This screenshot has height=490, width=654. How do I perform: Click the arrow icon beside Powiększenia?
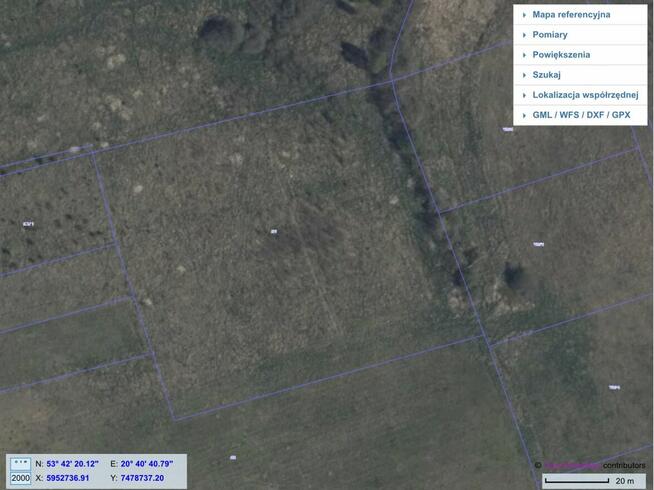click(524, 55)
